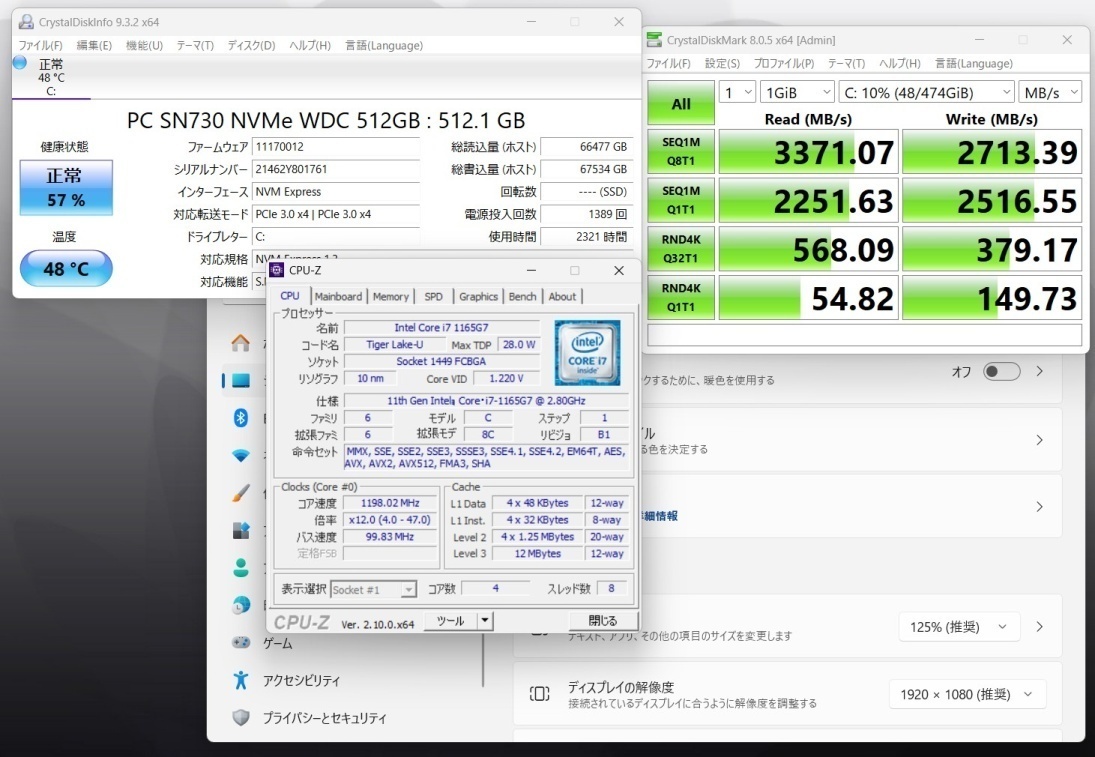Open the C: 10% (48/474GiB) drive dropdown
This screenshot has width=1095, height=757.
[927, 92]
